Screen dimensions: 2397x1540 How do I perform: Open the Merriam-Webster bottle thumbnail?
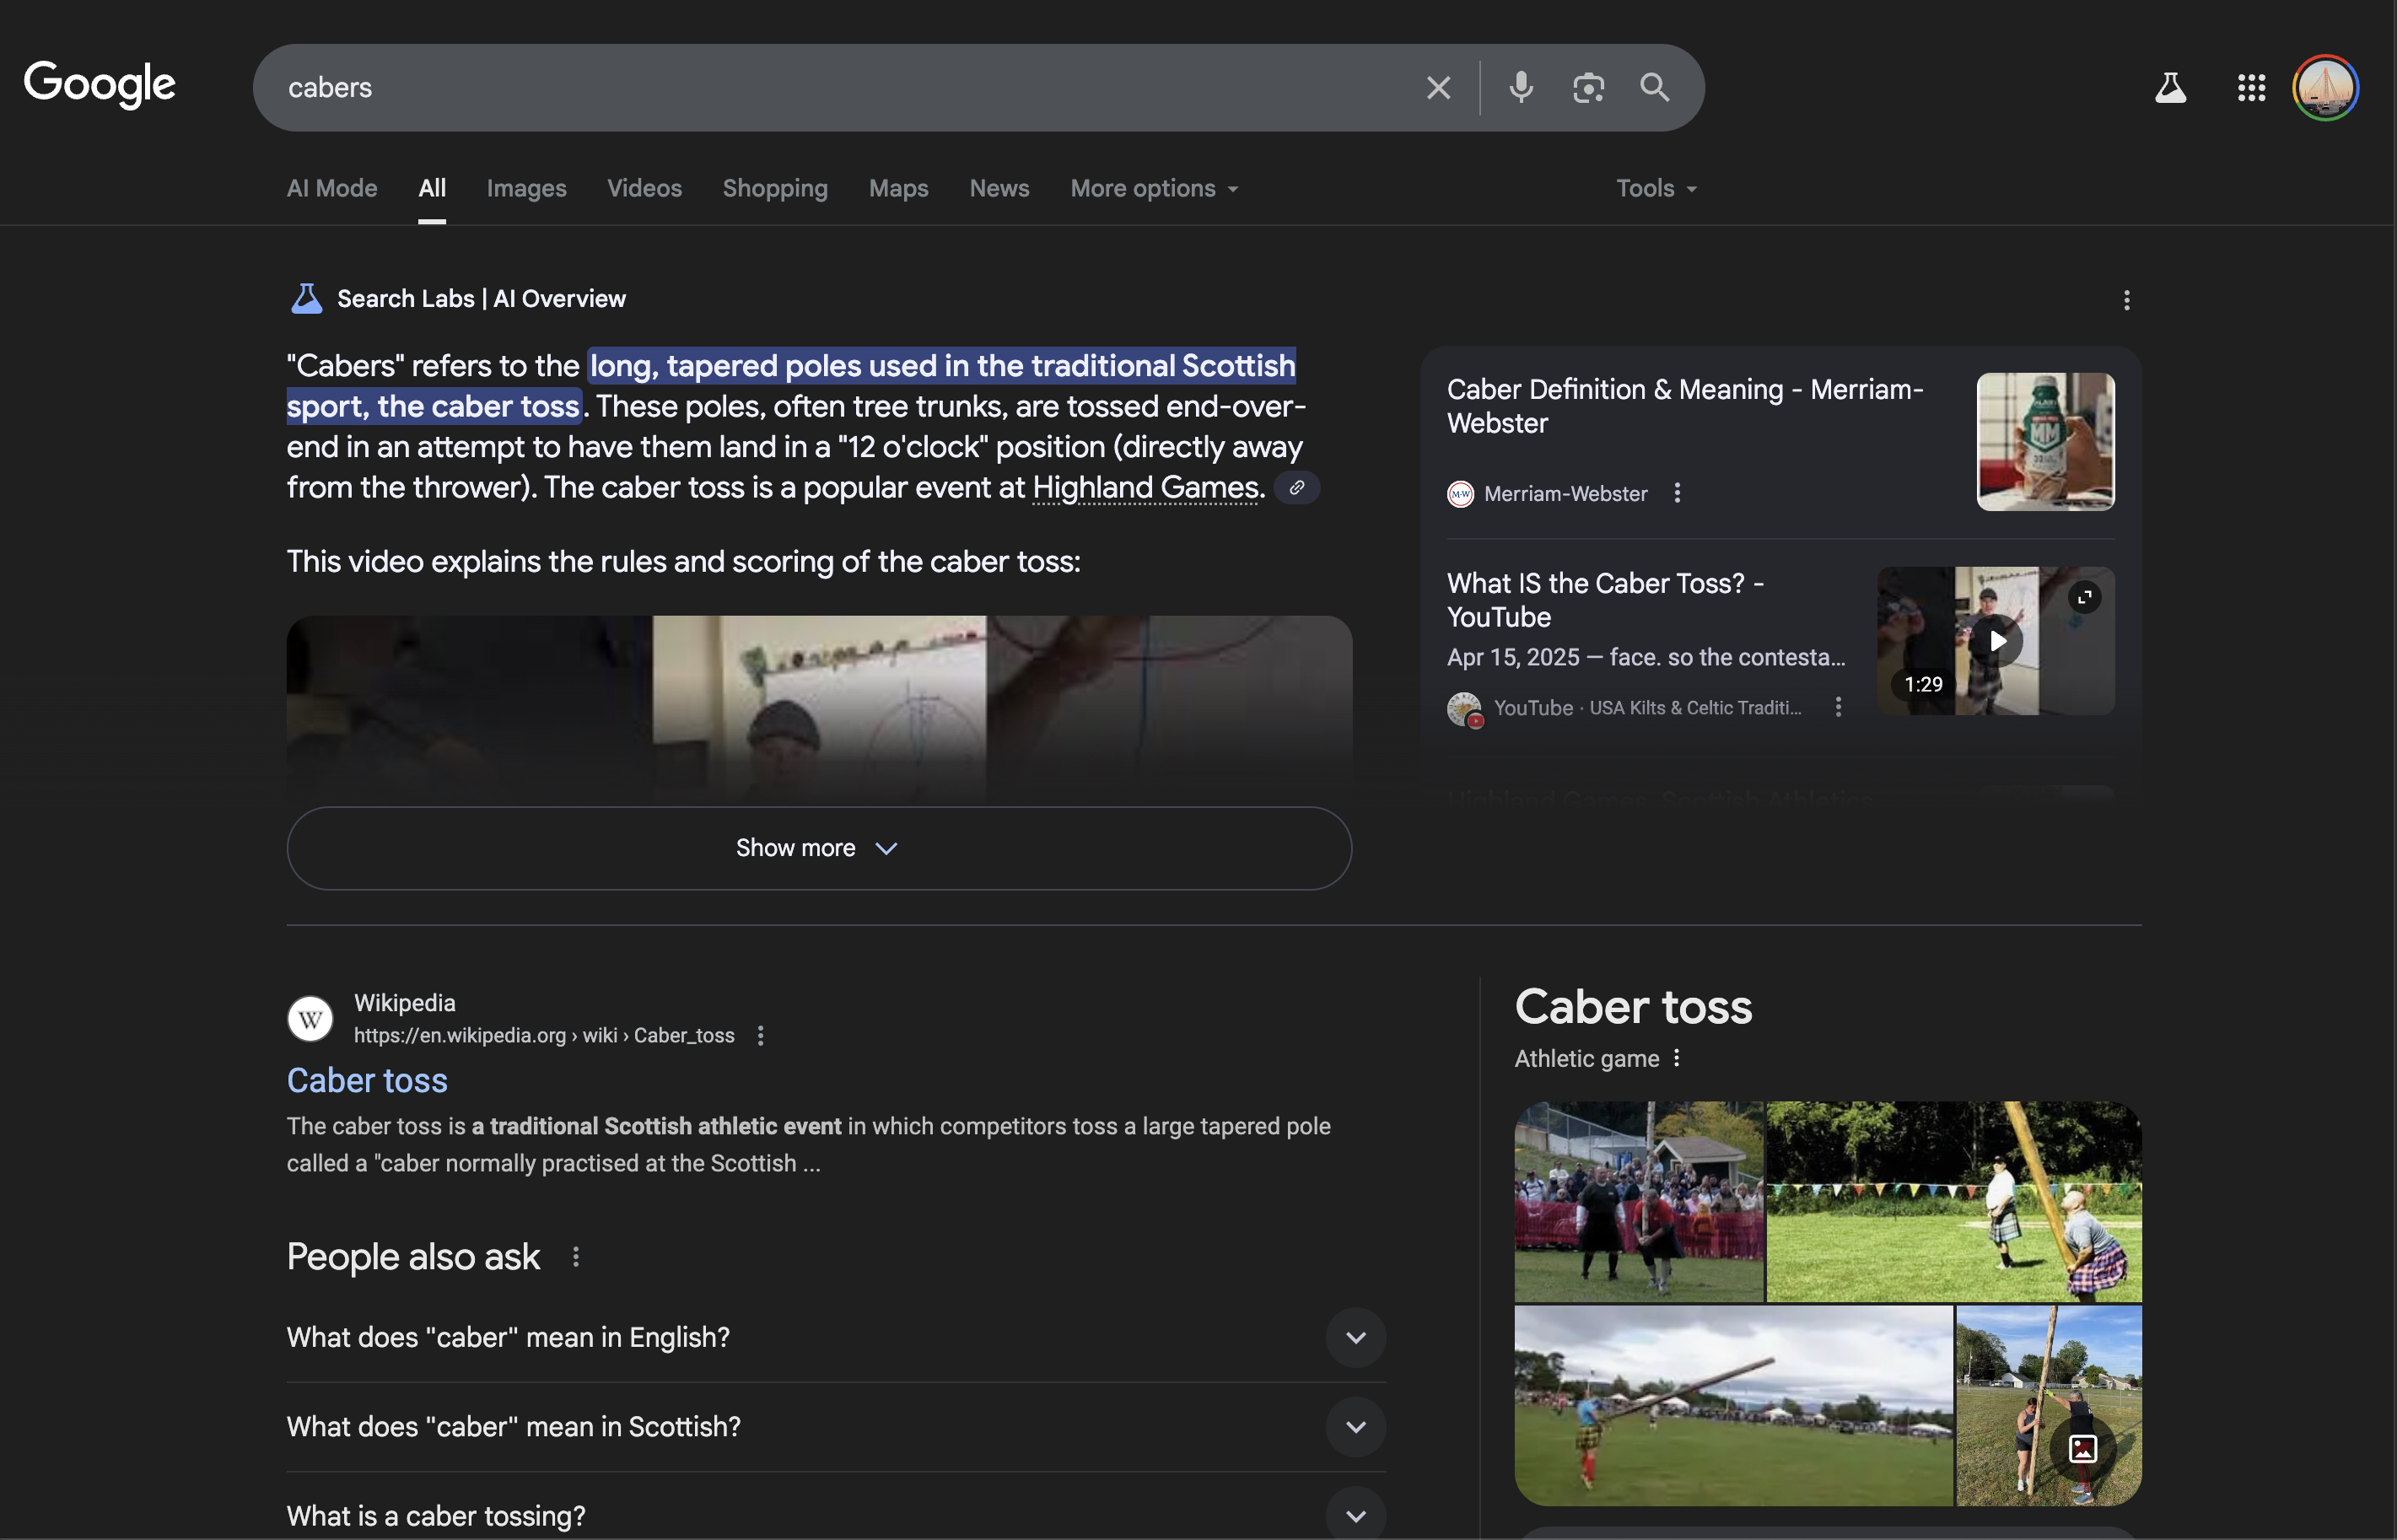(2045, 442)
